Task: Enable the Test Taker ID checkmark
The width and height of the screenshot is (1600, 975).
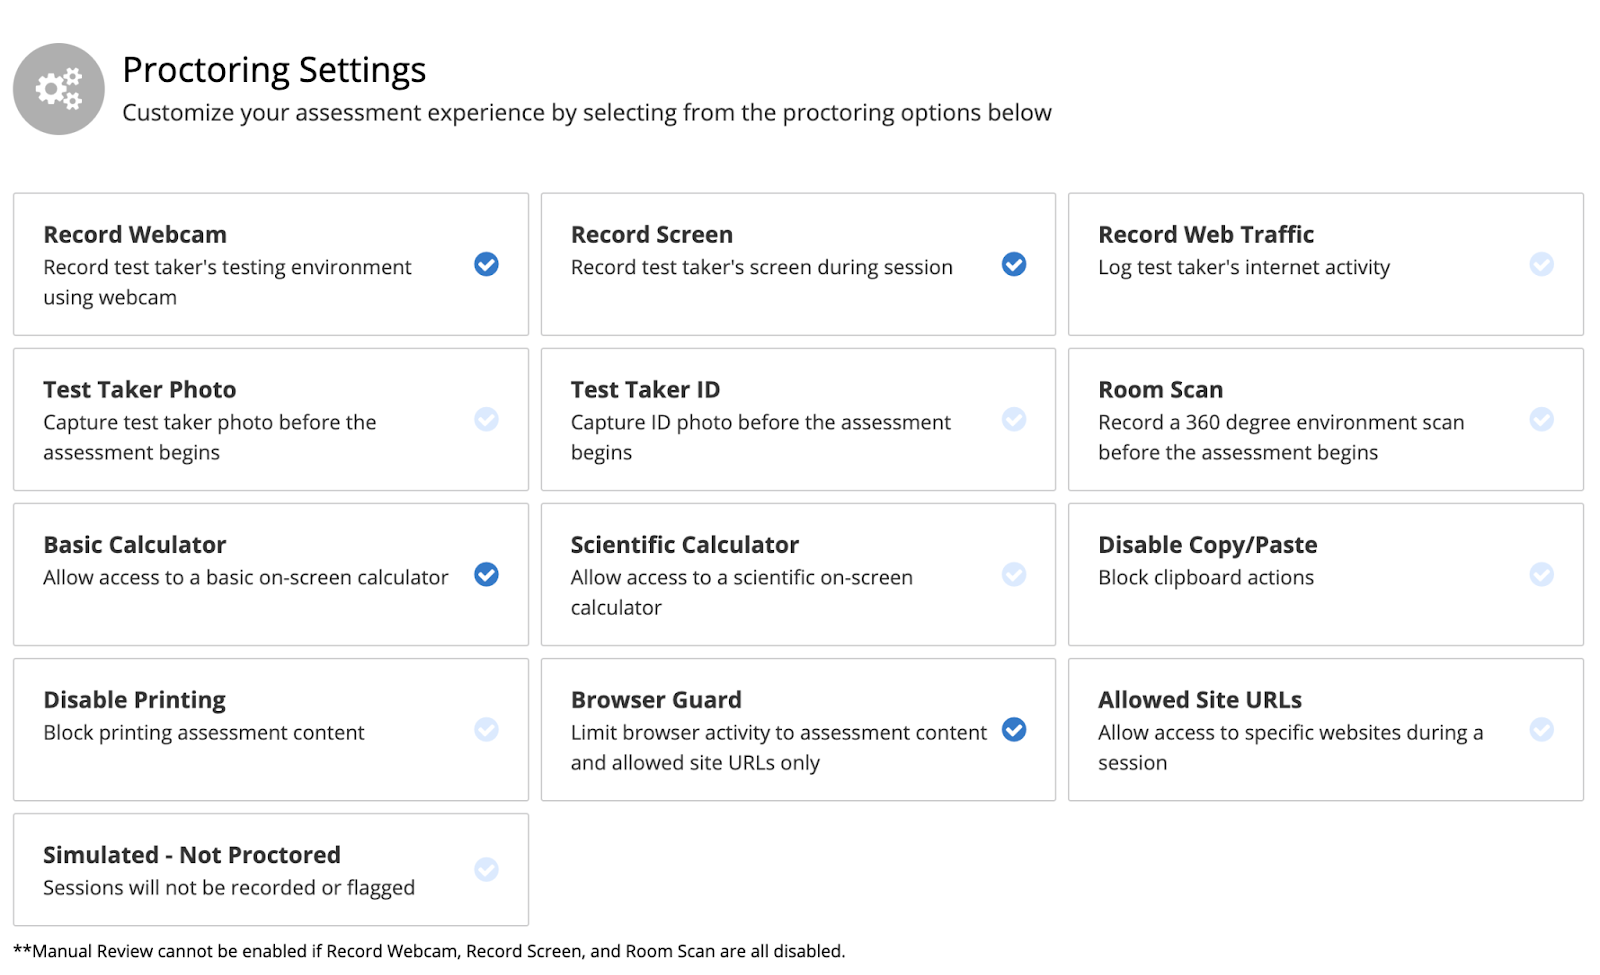Action: click(x=1014, y=419)
